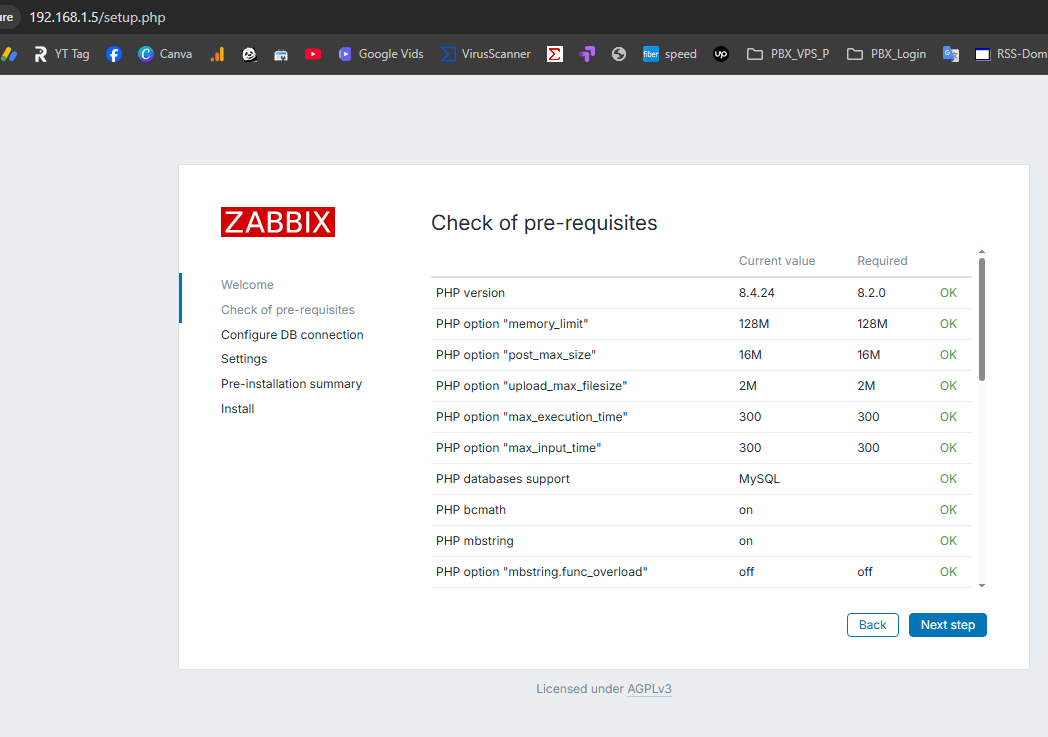Click the 8.2.0 required PHP version value

(x=872, y=293)
